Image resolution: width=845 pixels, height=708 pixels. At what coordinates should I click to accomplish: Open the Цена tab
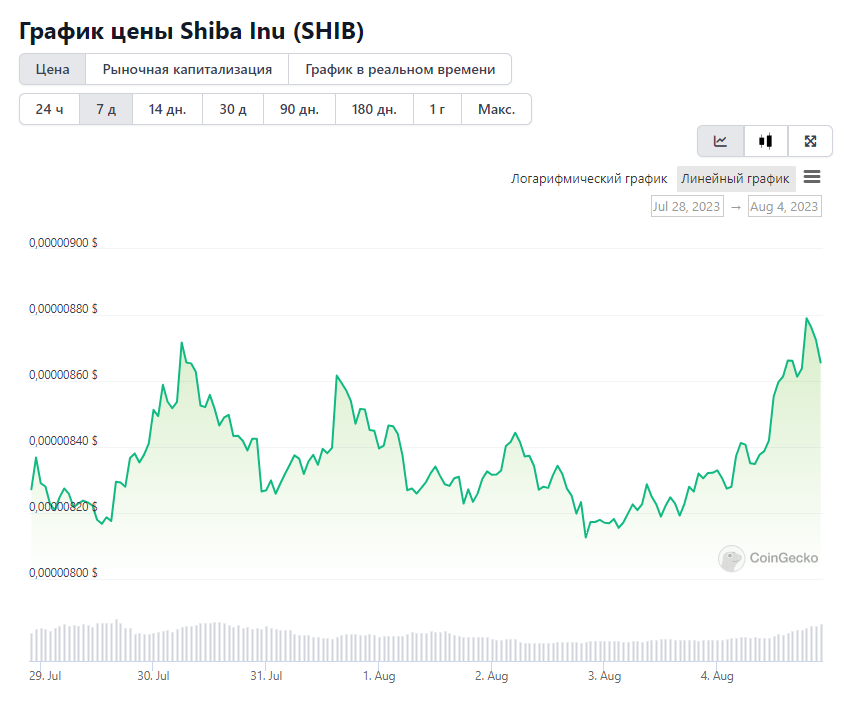point(53,70)
